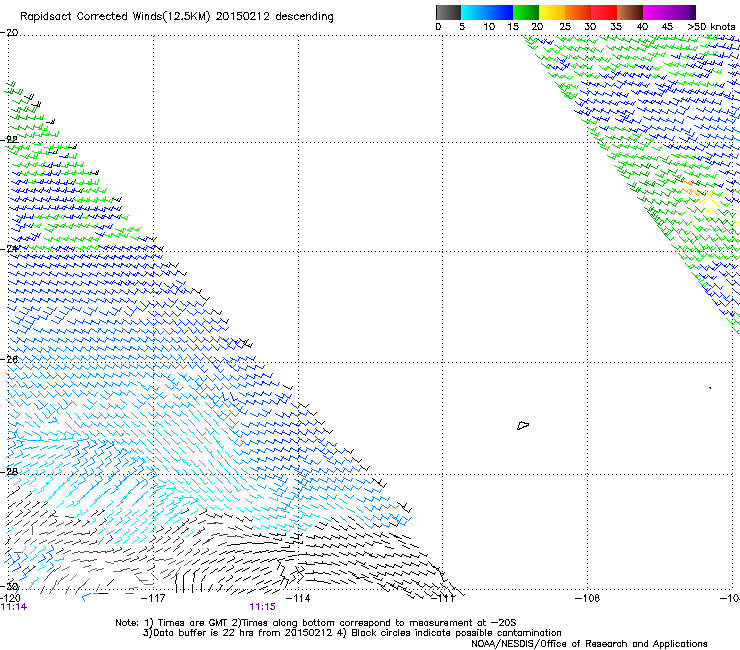Click the gray 0-5 knots color band
The width and height of the screenshot is (740, 650).
448,12
